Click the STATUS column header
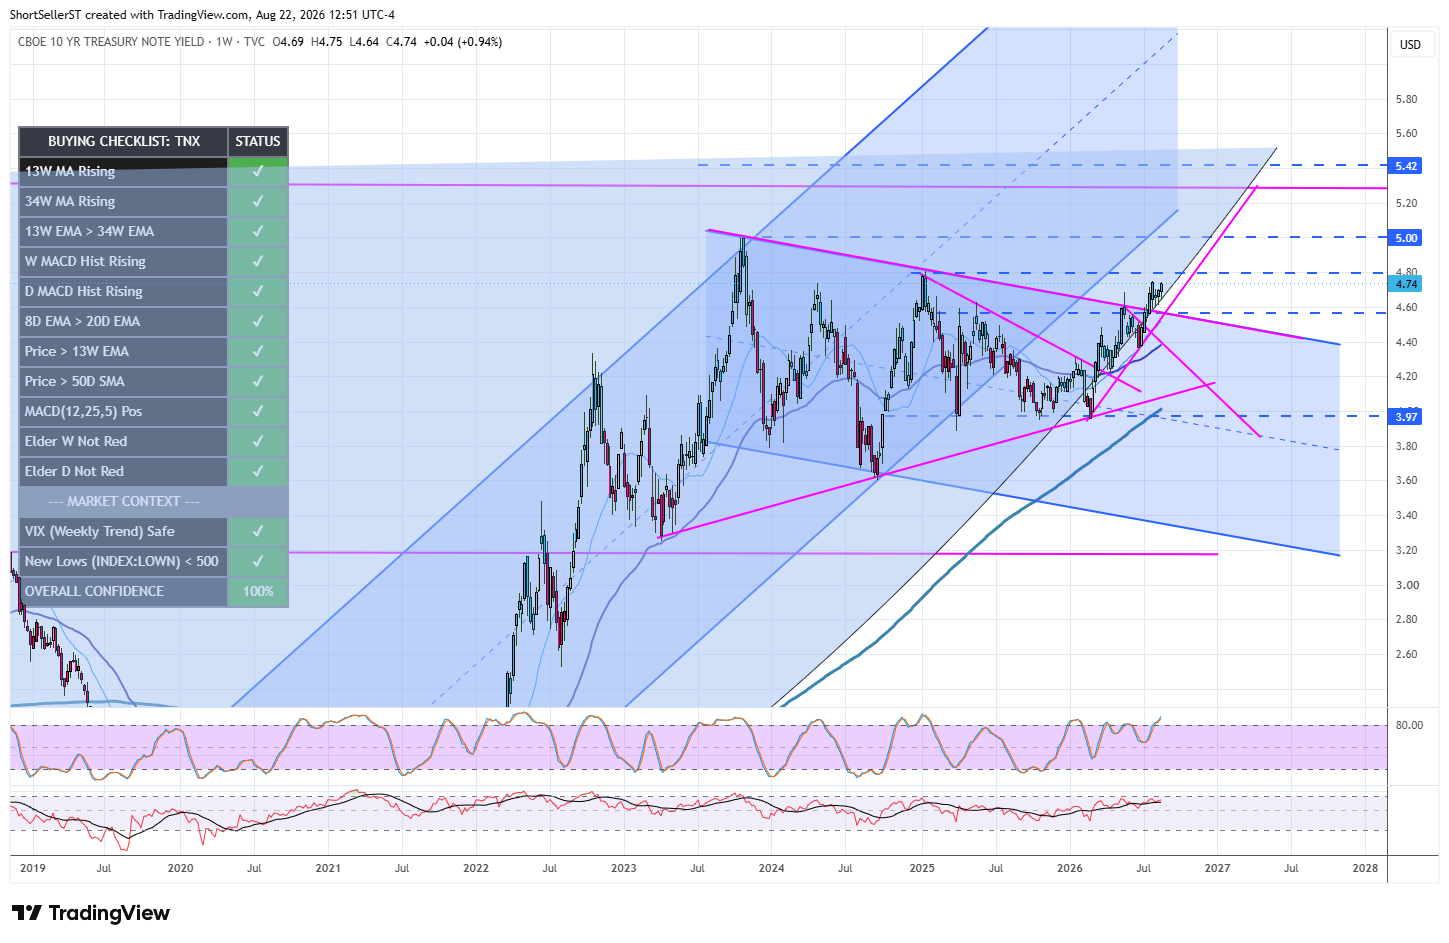This screenshot has width=1449, height=943. (258, 141)
